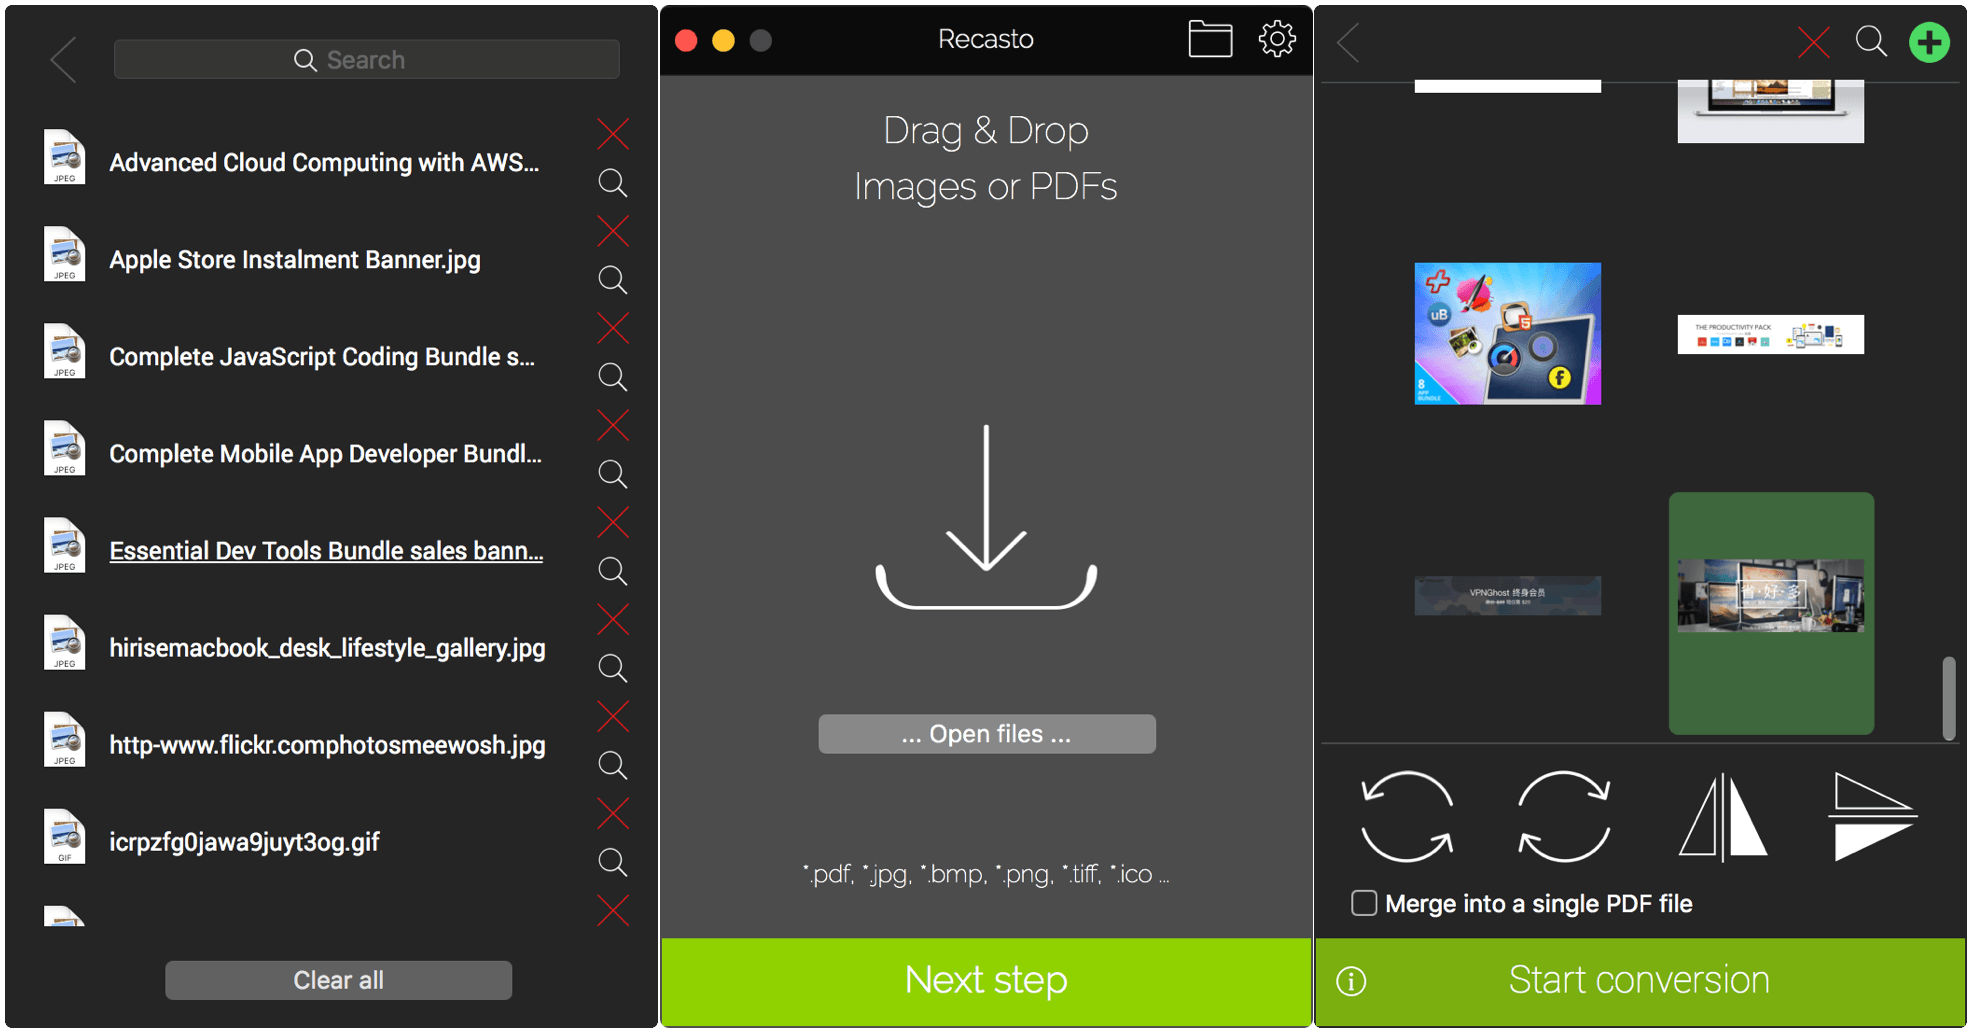
Task: Remove Advanced Cloud Computing with AWS file
Action: pyautogui.click(x=613, y=134)
